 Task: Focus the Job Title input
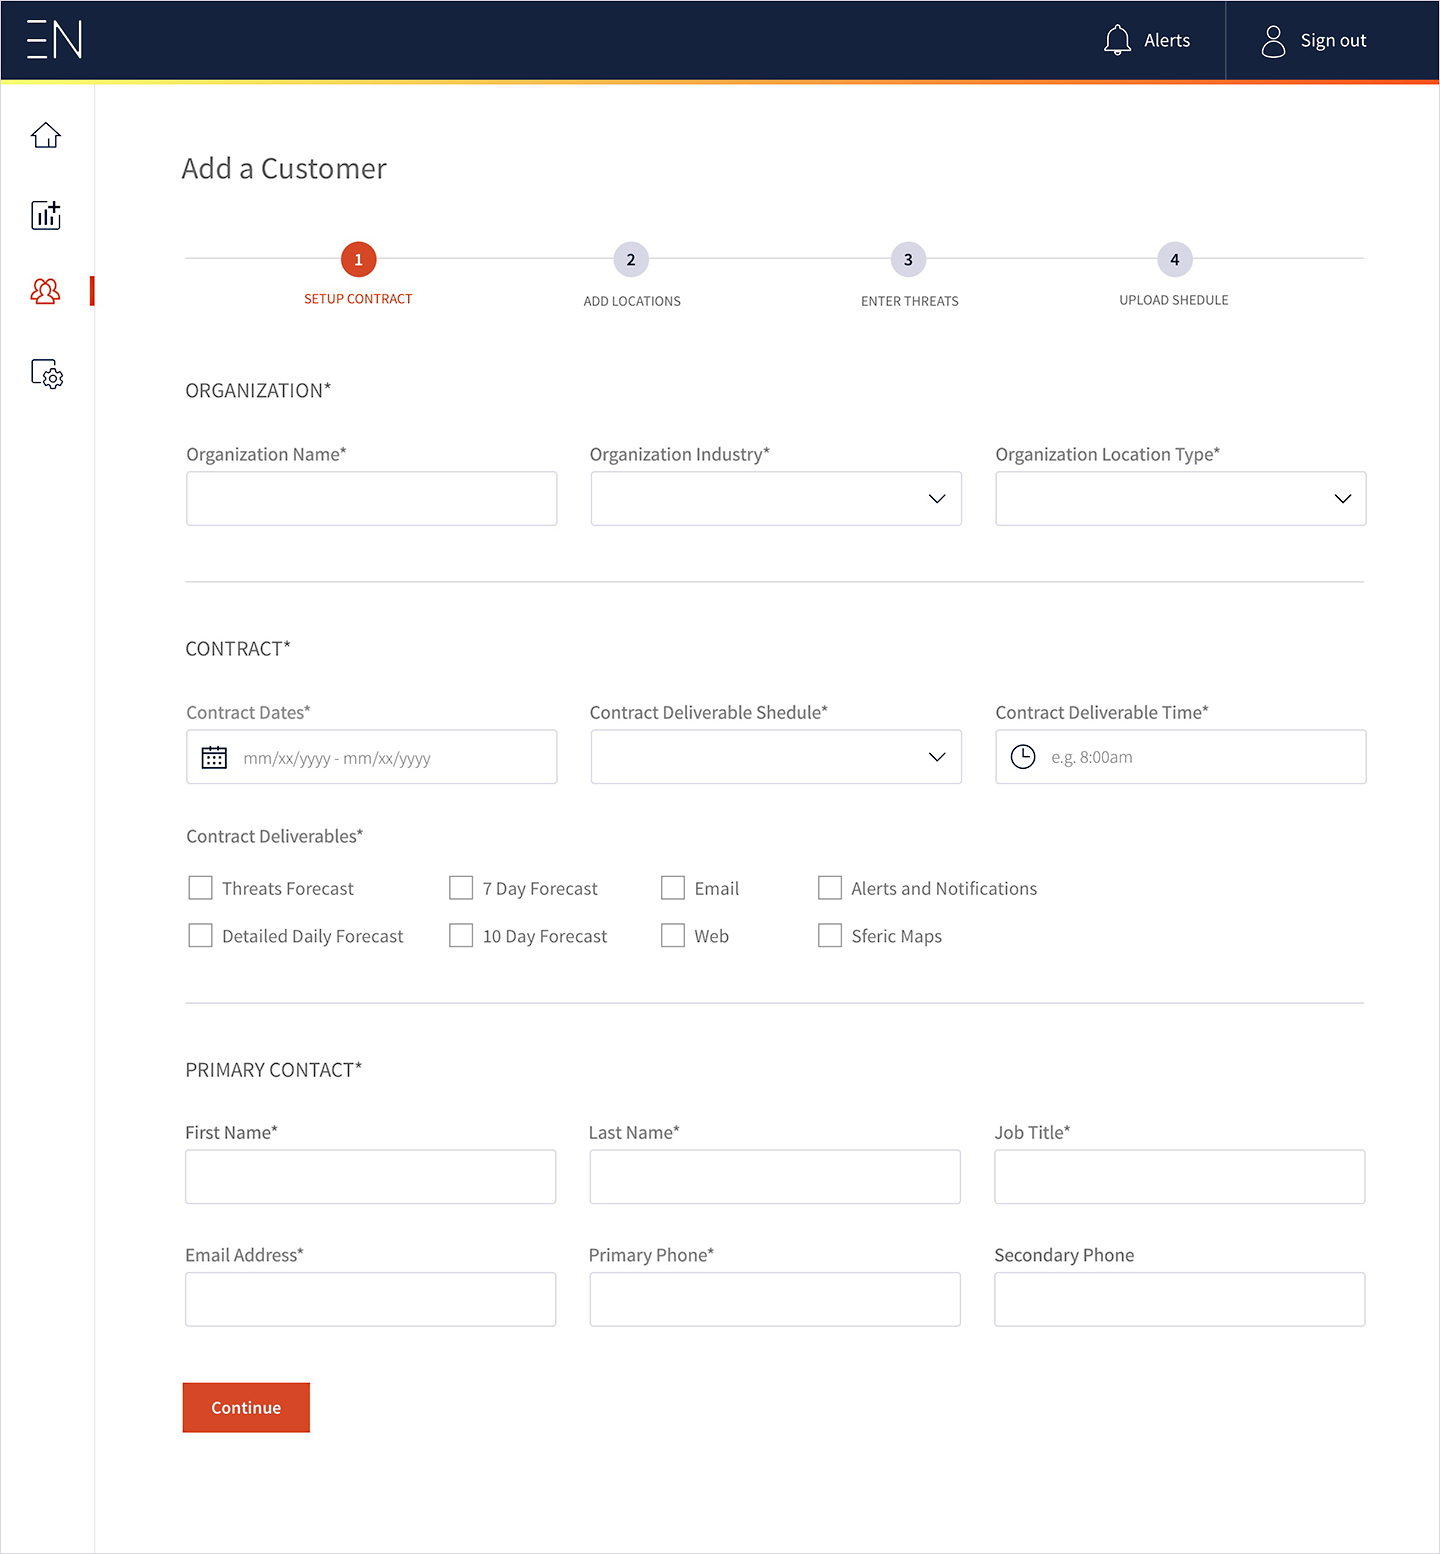coord(1180,1177)
